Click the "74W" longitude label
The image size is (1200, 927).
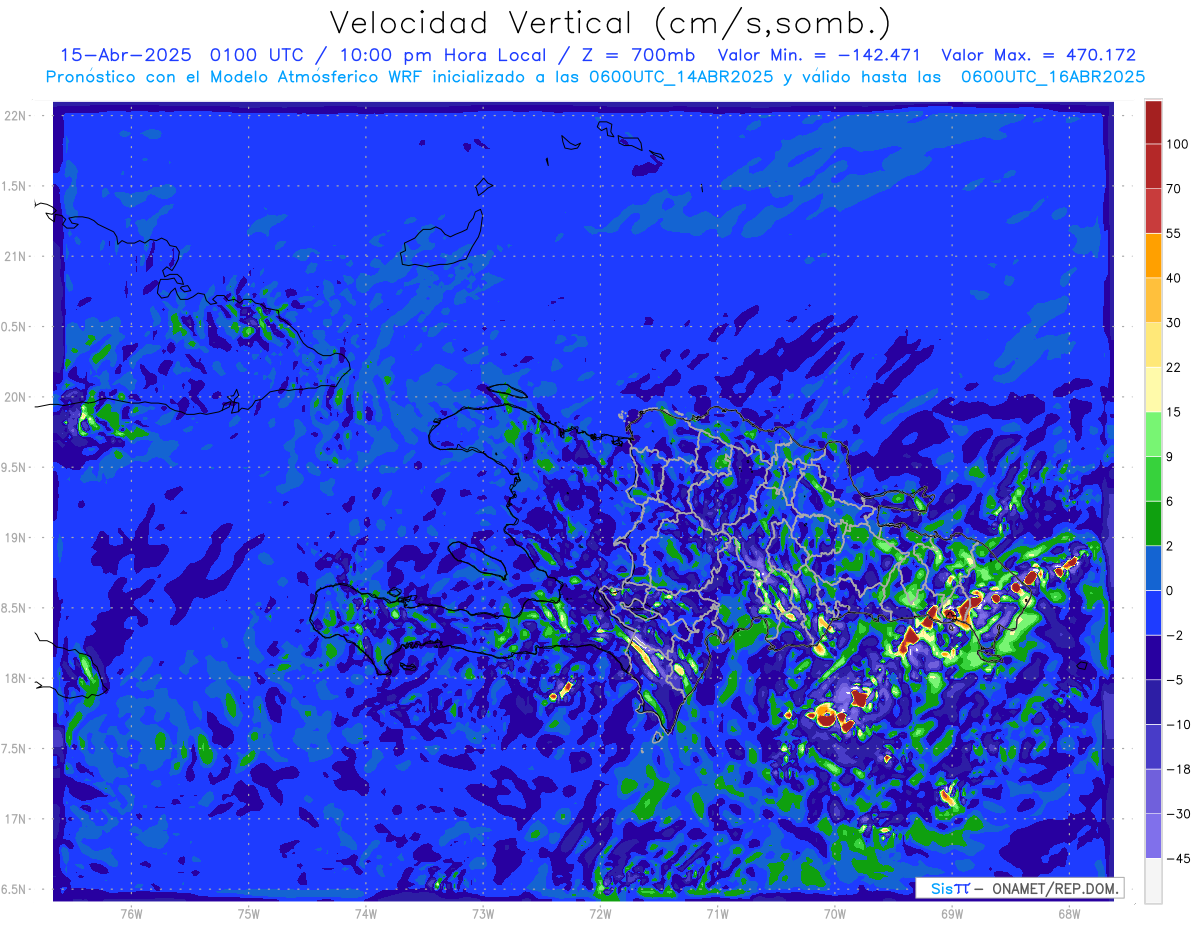[x=366, y=913]
